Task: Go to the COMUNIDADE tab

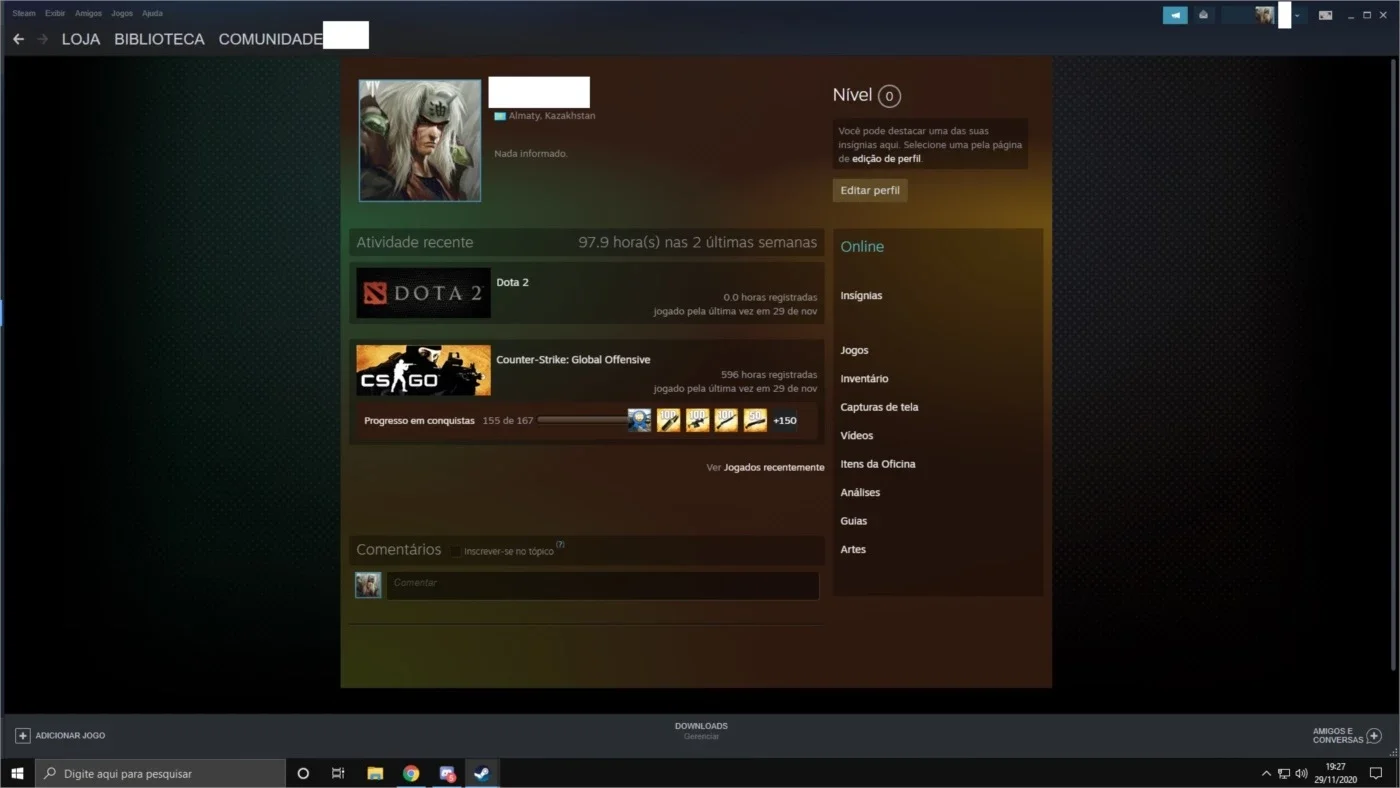Action: pos(270,39)
